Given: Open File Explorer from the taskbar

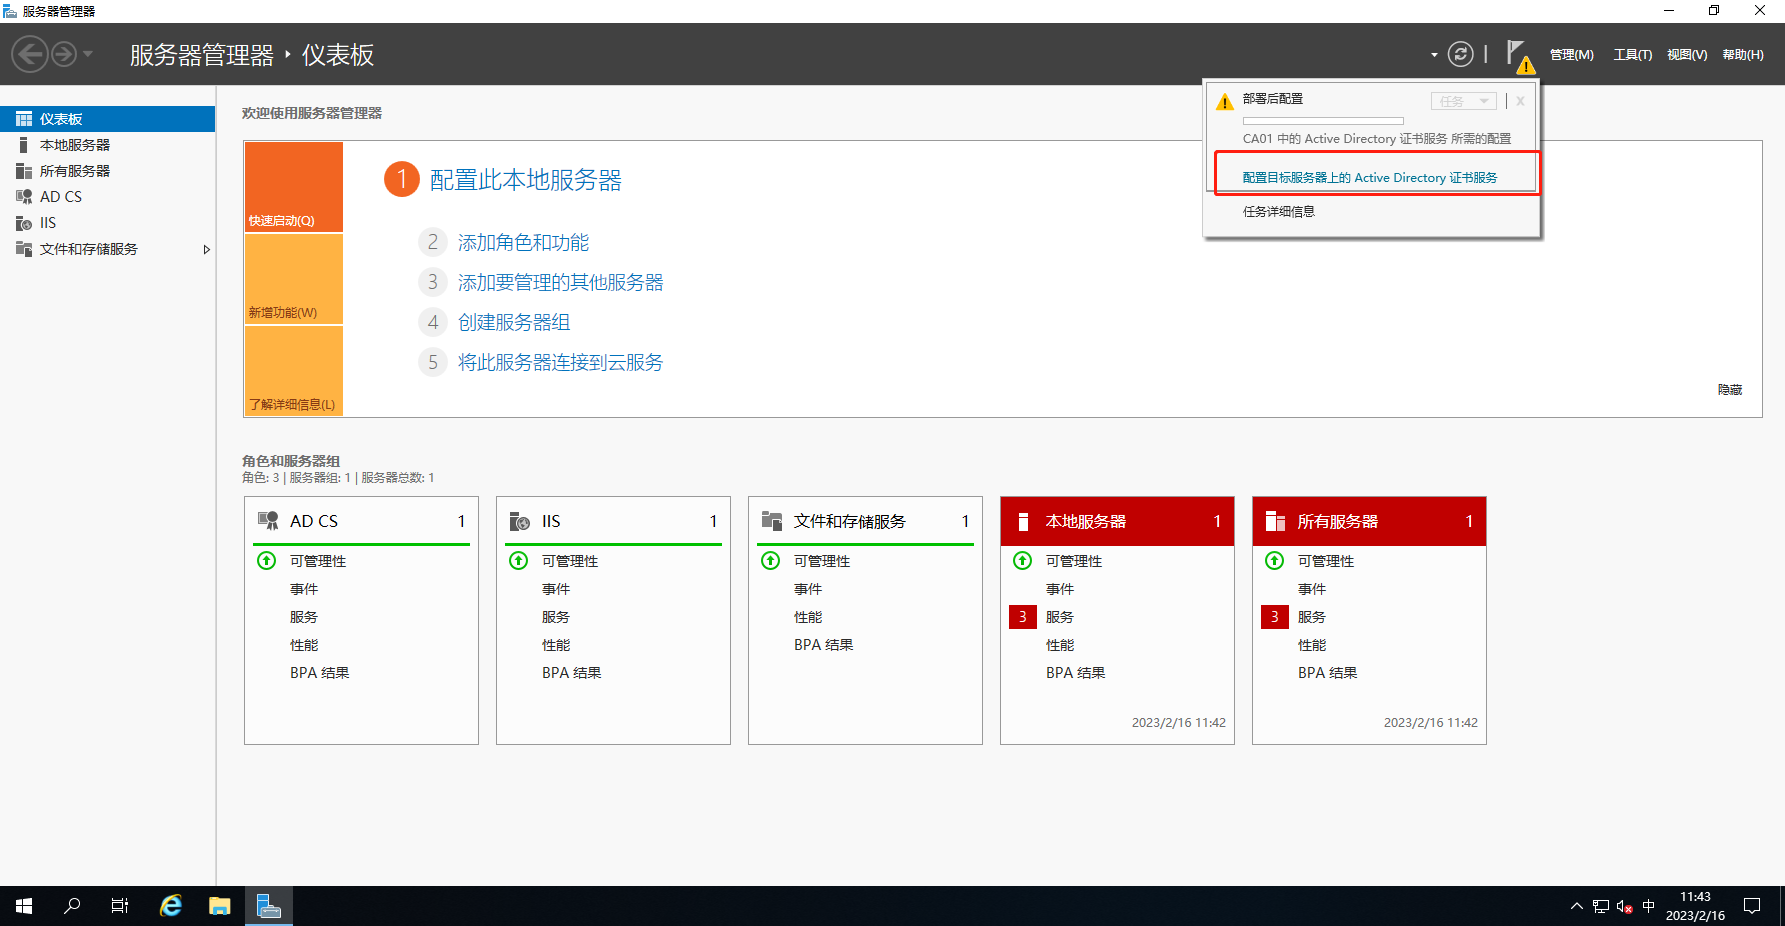Looking at the screenshot, I should tap(219, 906).
